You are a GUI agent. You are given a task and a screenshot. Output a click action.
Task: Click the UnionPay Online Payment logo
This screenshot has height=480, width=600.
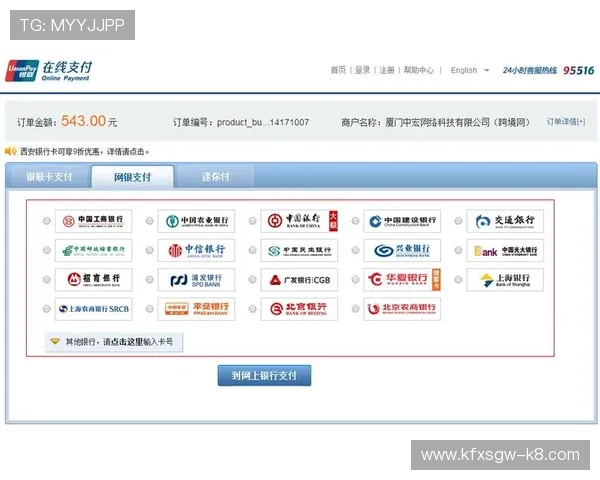49,71
